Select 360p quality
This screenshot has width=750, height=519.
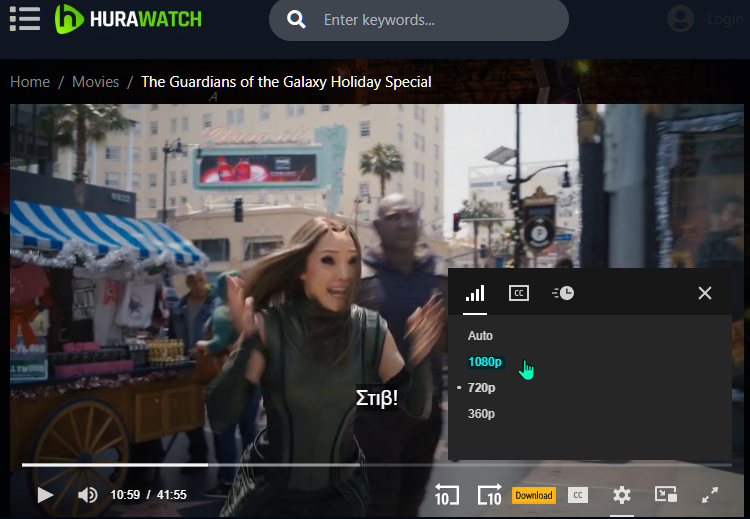481,414
